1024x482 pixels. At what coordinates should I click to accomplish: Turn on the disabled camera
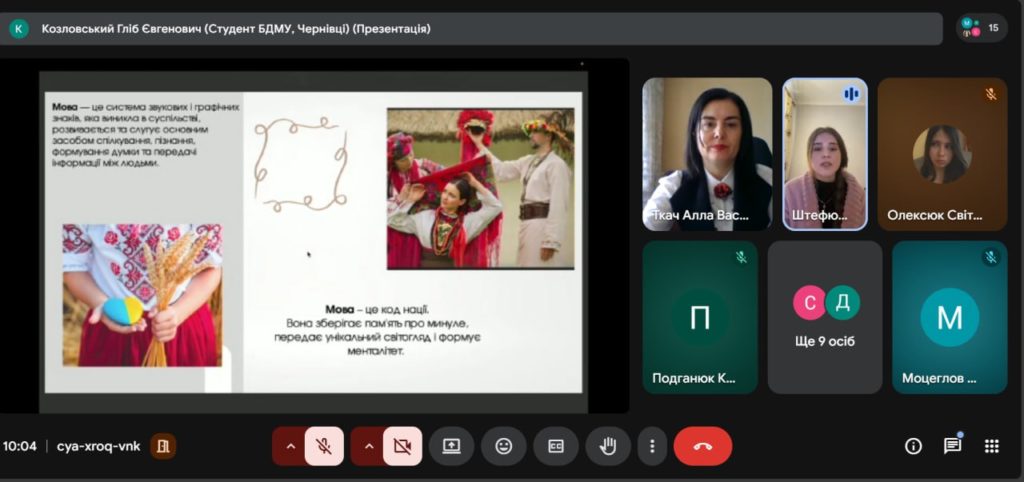pyautogui.click(x=402, y=446)
